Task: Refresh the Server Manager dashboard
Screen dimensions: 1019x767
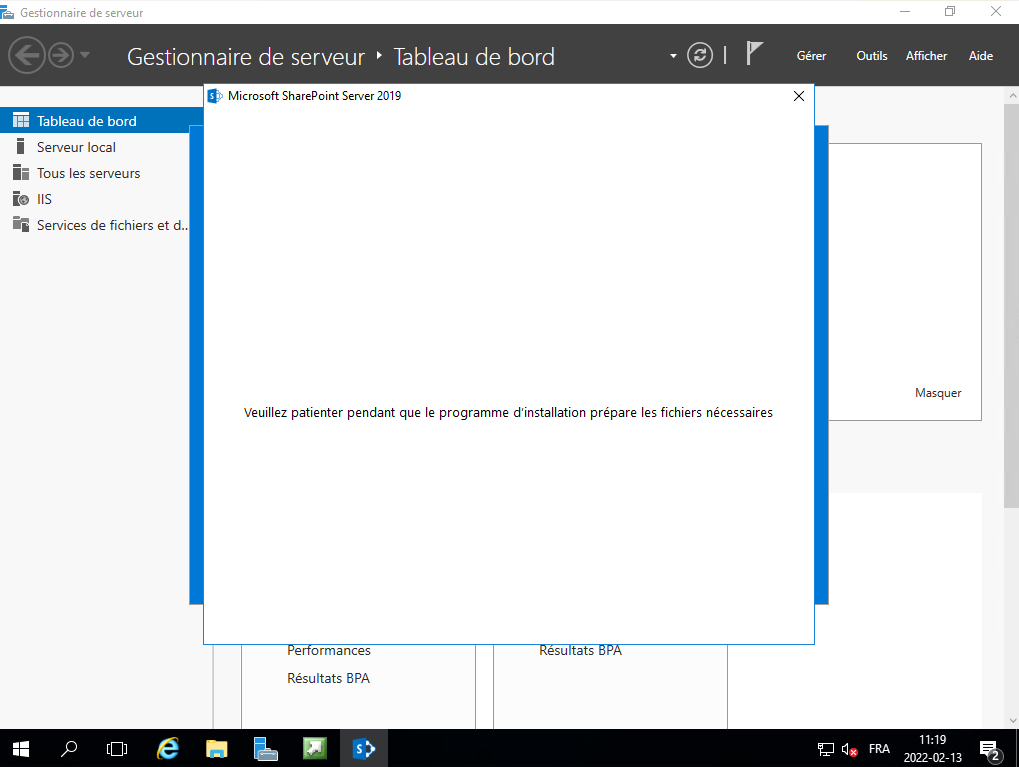Action: click(700, 55)
